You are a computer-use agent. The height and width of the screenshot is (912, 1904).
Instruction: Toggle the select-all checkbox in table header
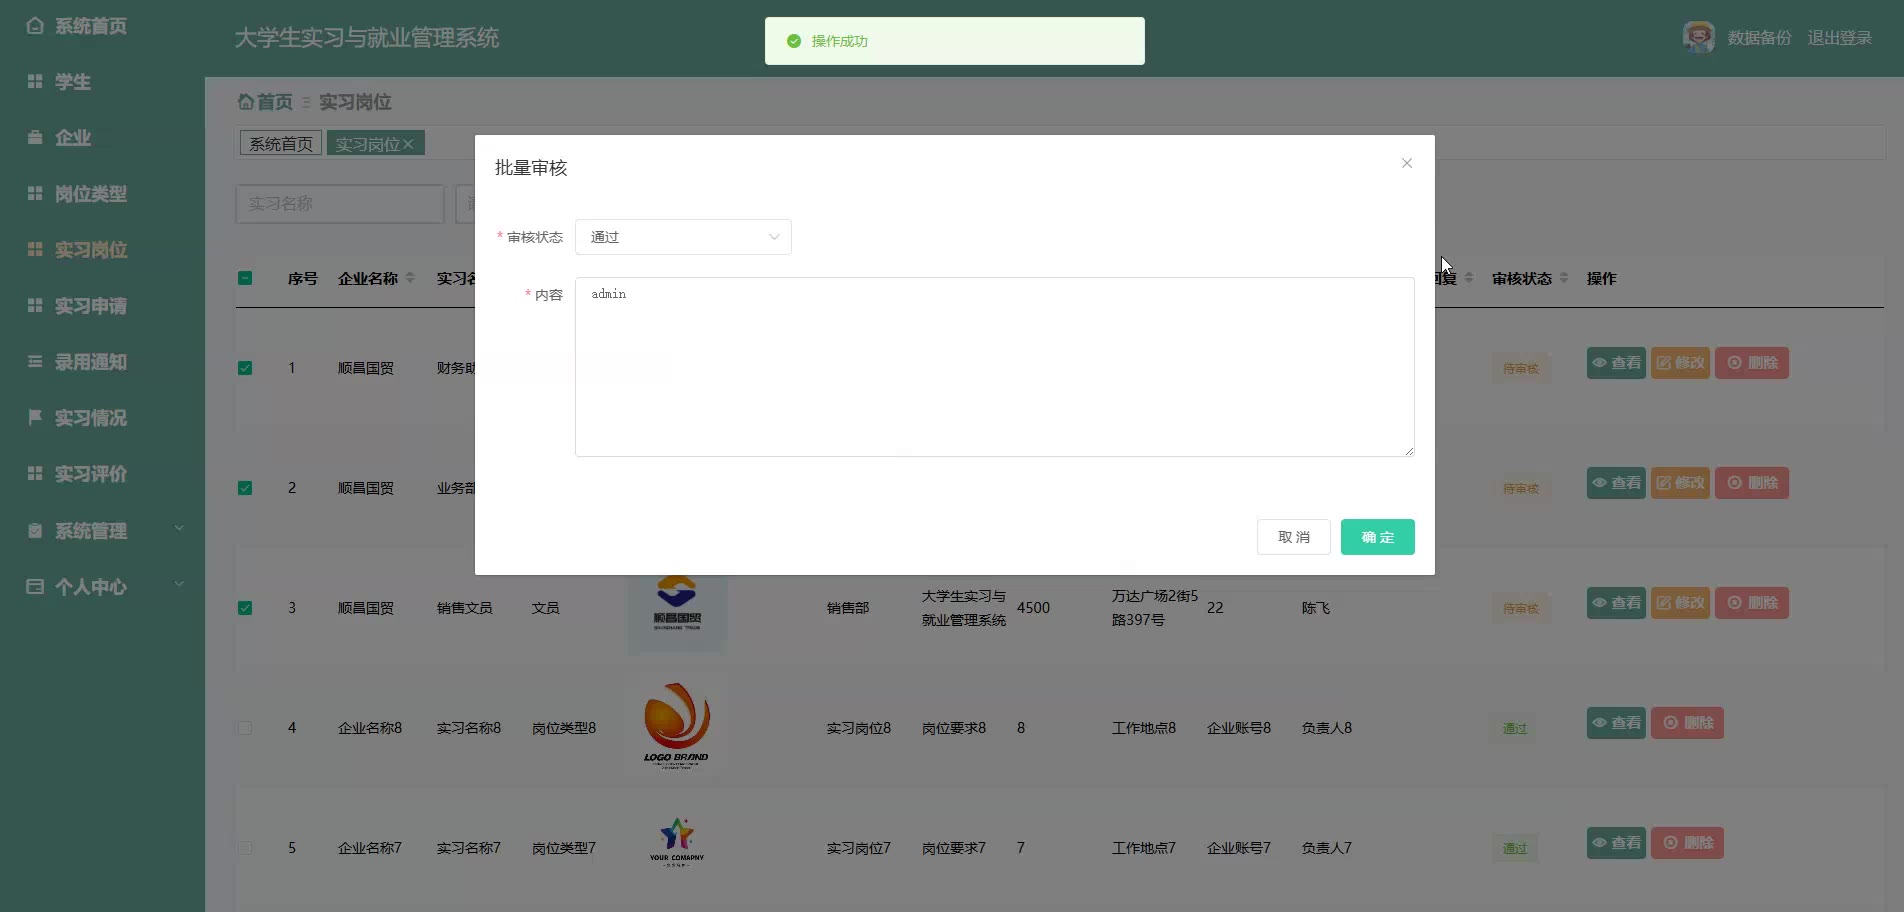[x=245, y=278]
